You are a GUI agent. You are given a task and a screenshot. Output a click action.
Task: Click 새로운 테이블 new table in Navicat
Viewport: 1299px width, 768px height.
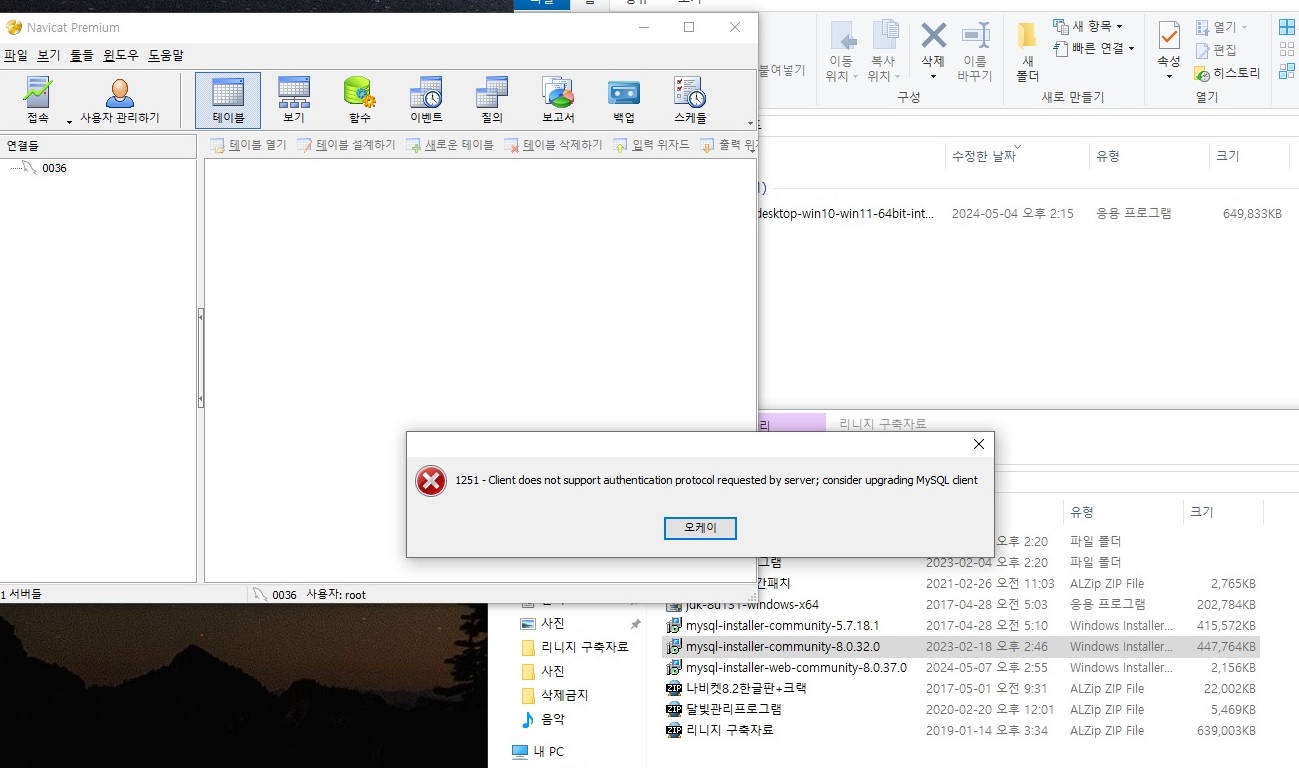[x=450, y=145]
